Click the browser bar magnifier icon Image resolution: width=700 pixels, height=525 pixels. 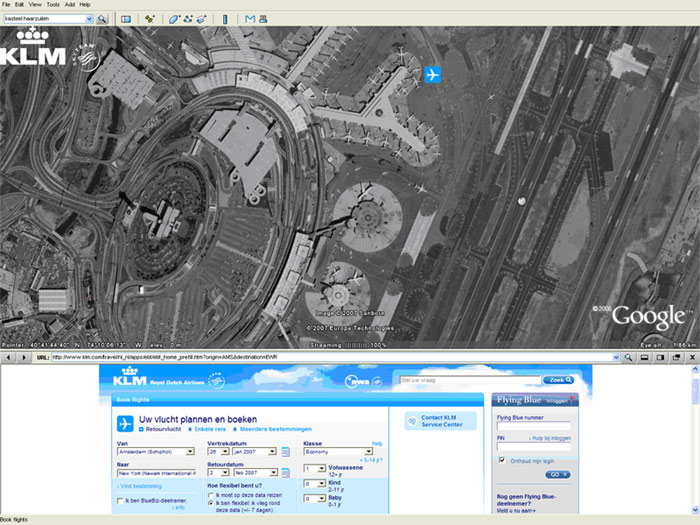tap(628, 357)
